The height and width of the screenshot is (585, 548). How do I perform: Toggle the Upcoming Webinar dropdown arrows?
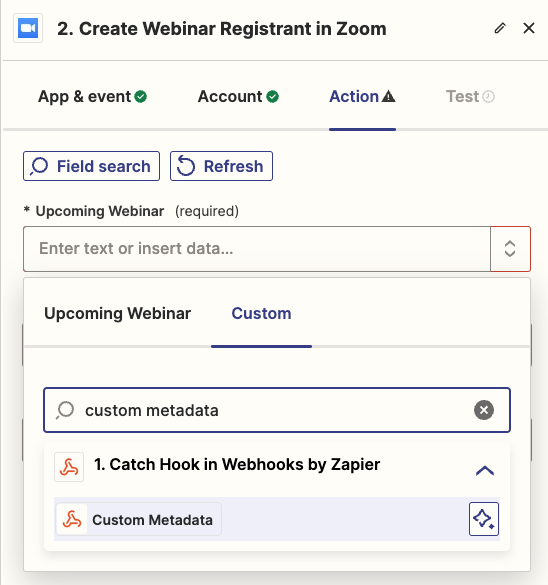coord(510,249)
